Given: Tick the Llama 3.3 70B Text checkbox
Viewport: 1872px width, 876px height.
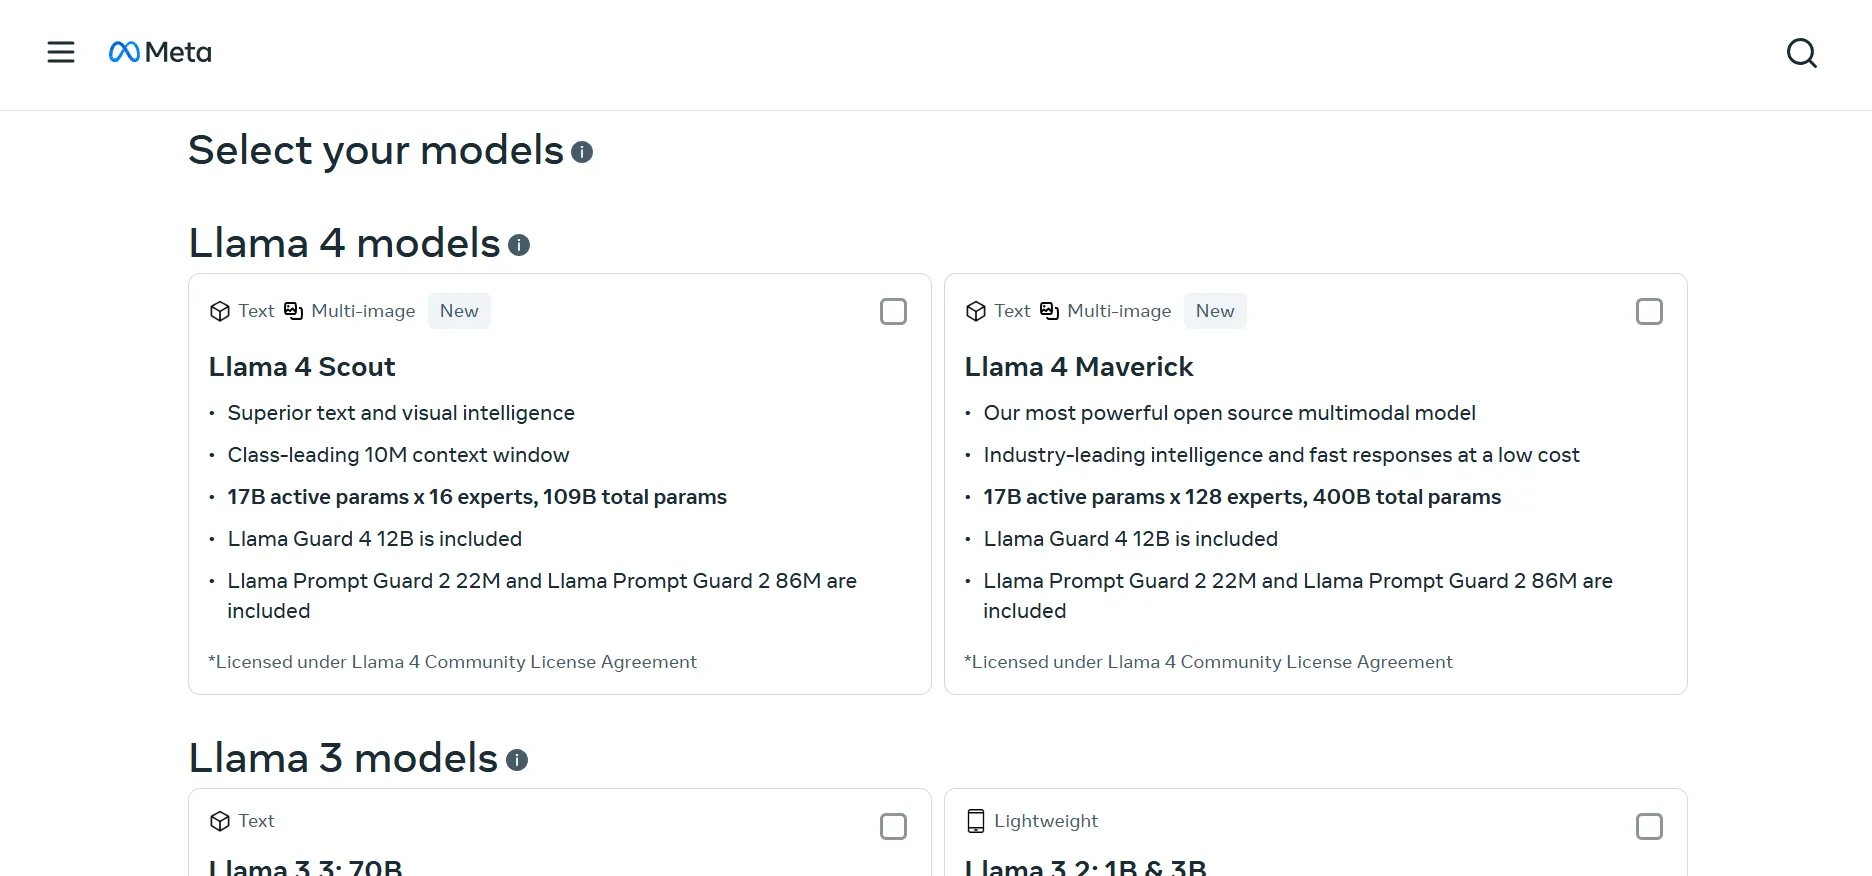Looking at the screenshot, I should point(893,827).
